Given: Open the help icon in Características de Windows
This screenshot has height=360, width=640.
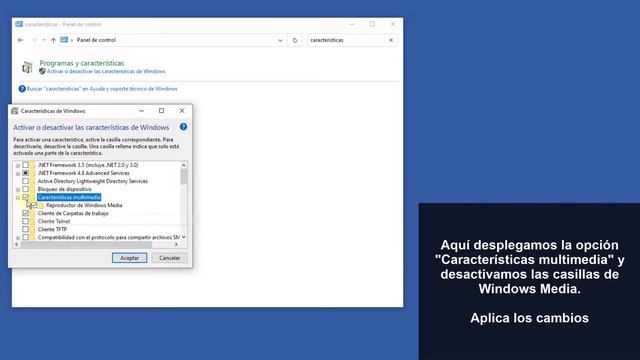Looking at the screenshot, I should click(183, 127).
